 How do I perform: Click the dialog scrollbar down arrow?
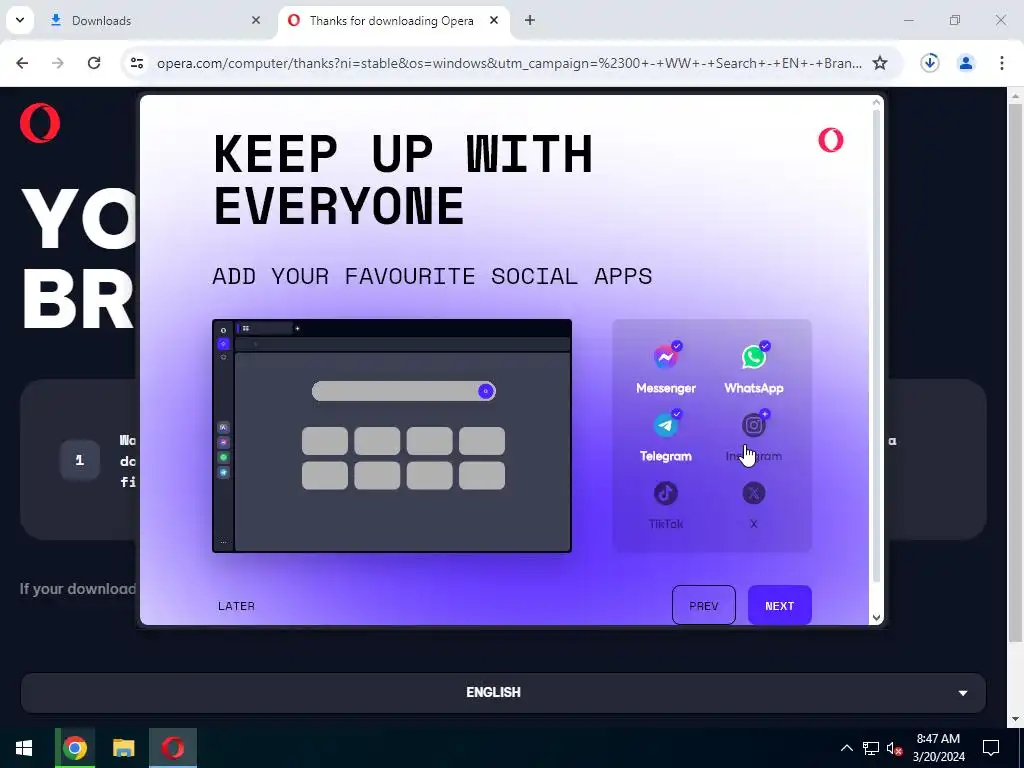(876, 617)
